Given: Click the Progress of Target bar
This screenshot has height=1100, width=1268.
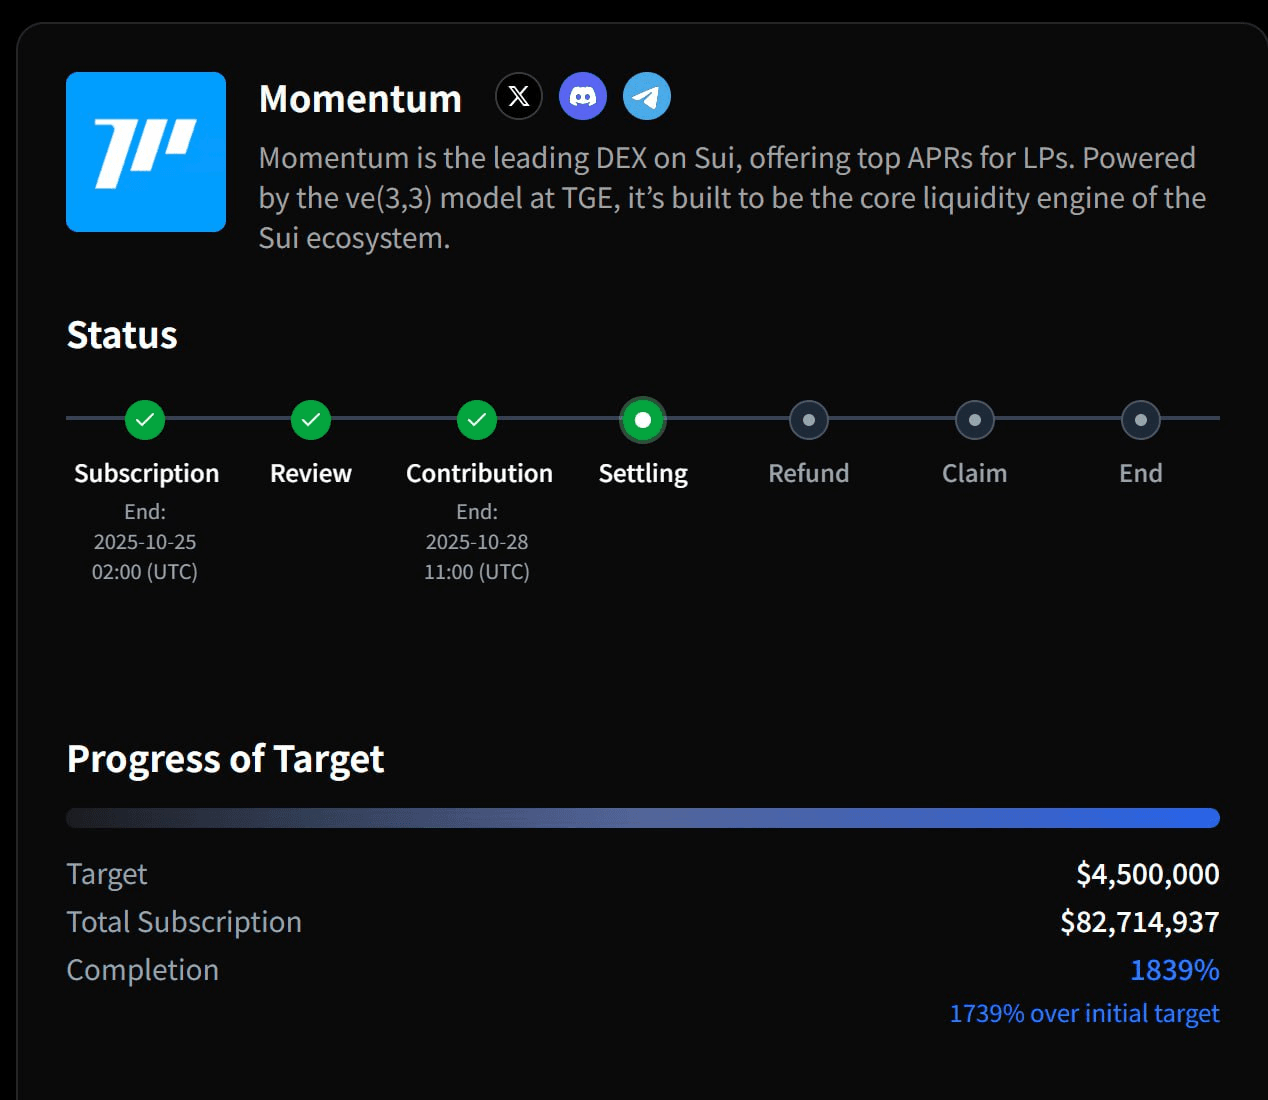Looking at the screenshot, I should click(643, 818).
